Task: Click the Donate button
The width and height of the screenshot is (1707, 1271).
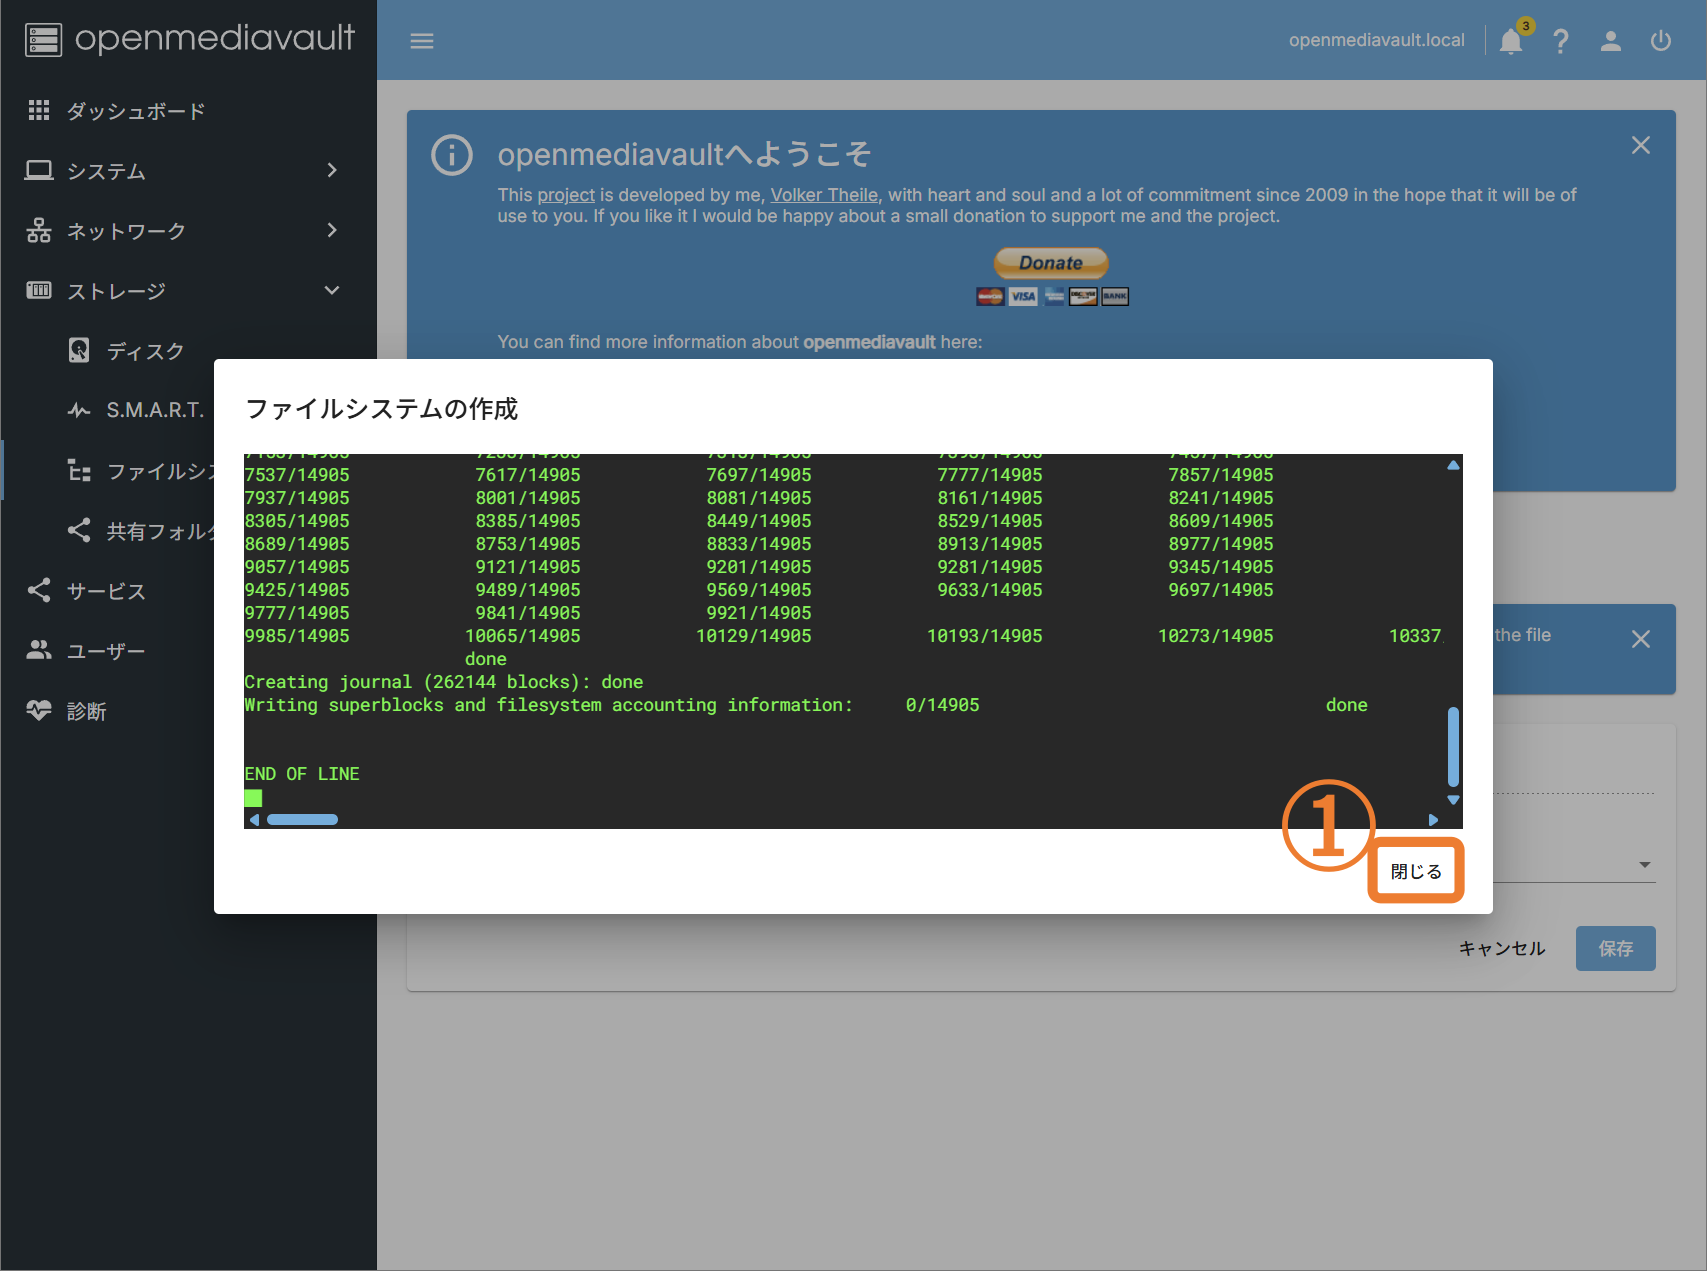Action: point(1051,263)
